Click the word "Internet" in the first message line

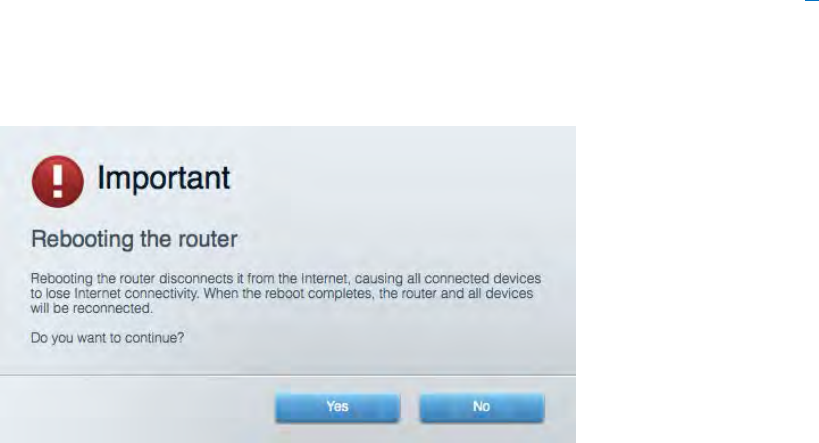click(324, 278)
